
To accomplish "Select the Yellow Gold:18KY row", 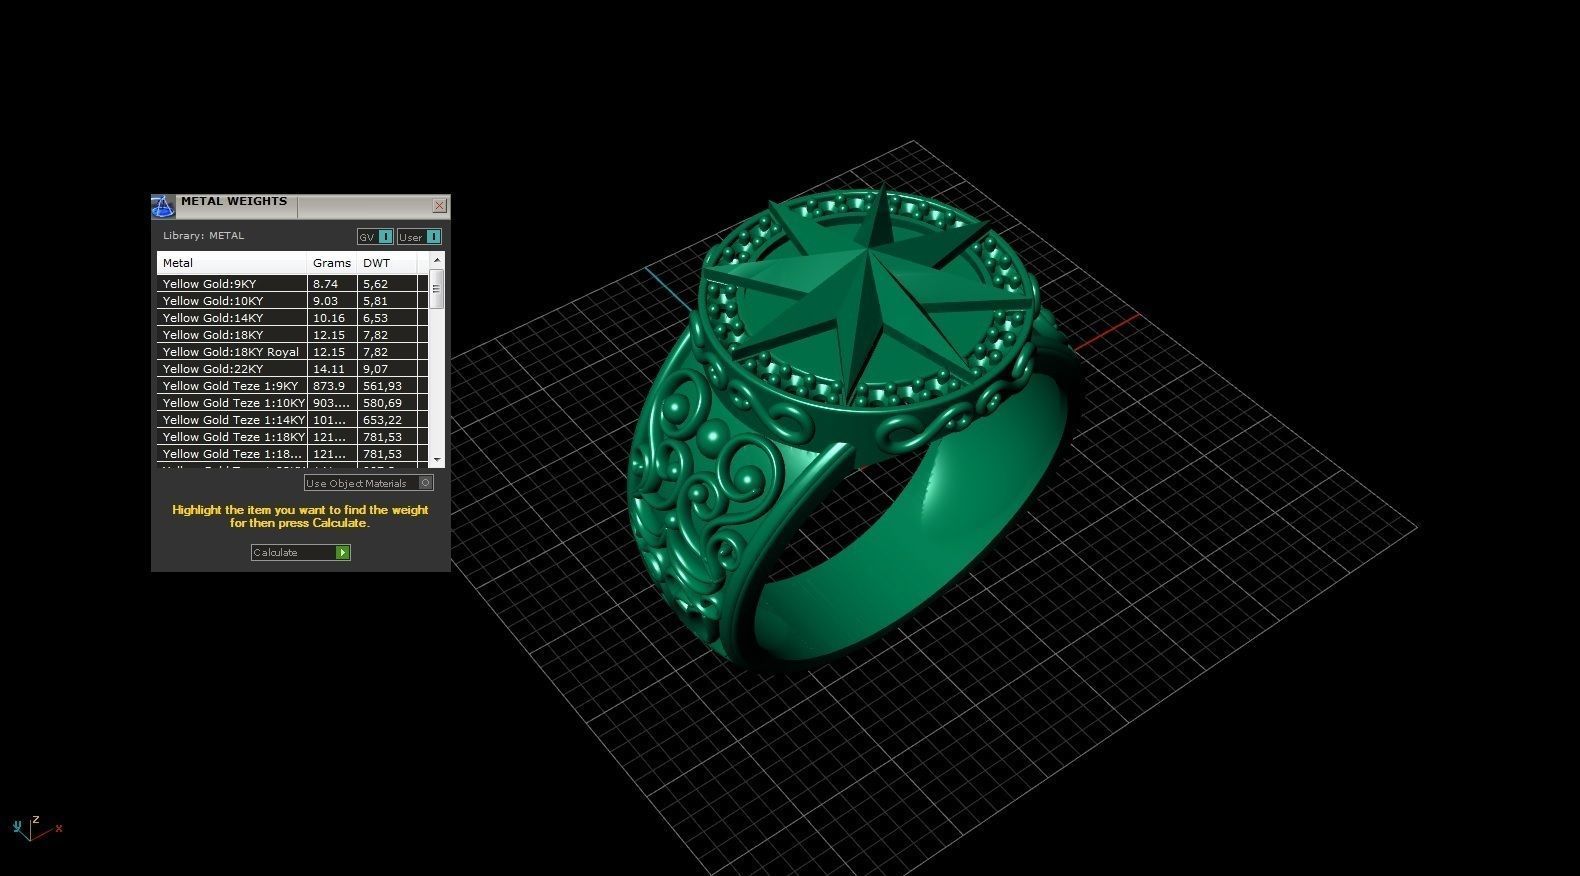I will click(x=292, y=335).
